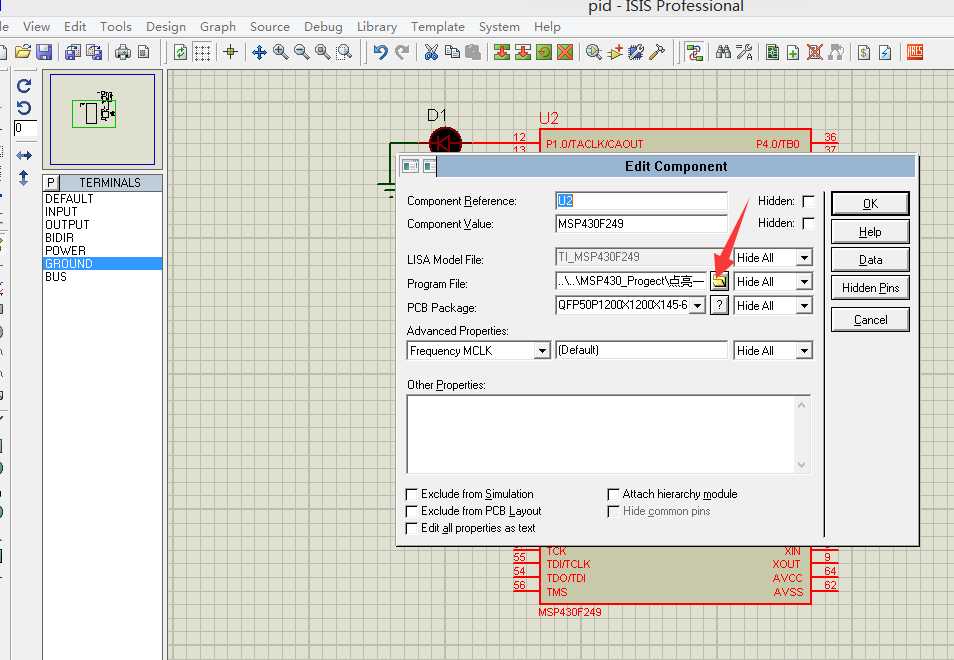Open the Library menu
Image resolution: width=954 pixels, height=660 pixels.
[x=377, y=27]
